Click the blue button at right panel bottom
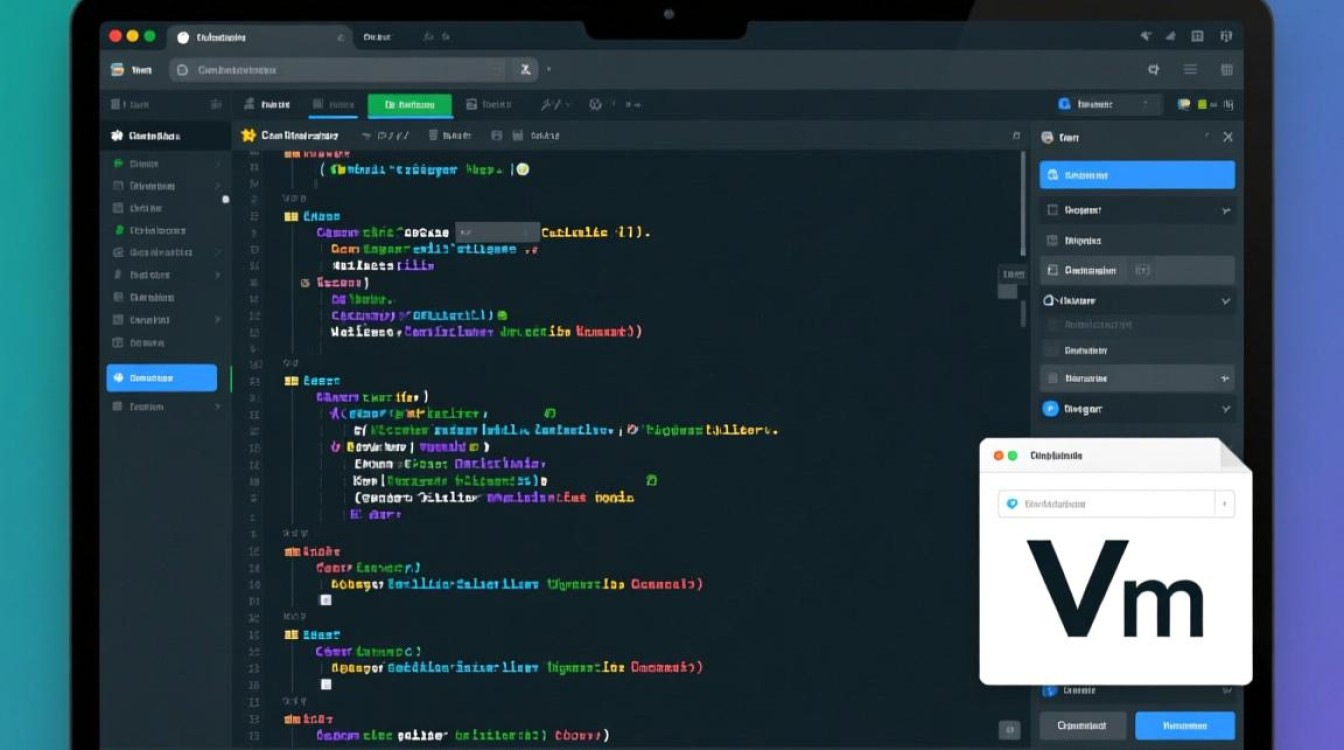Image resolution: width=1344 pixels, height=750 pixels. point(1185,725)
